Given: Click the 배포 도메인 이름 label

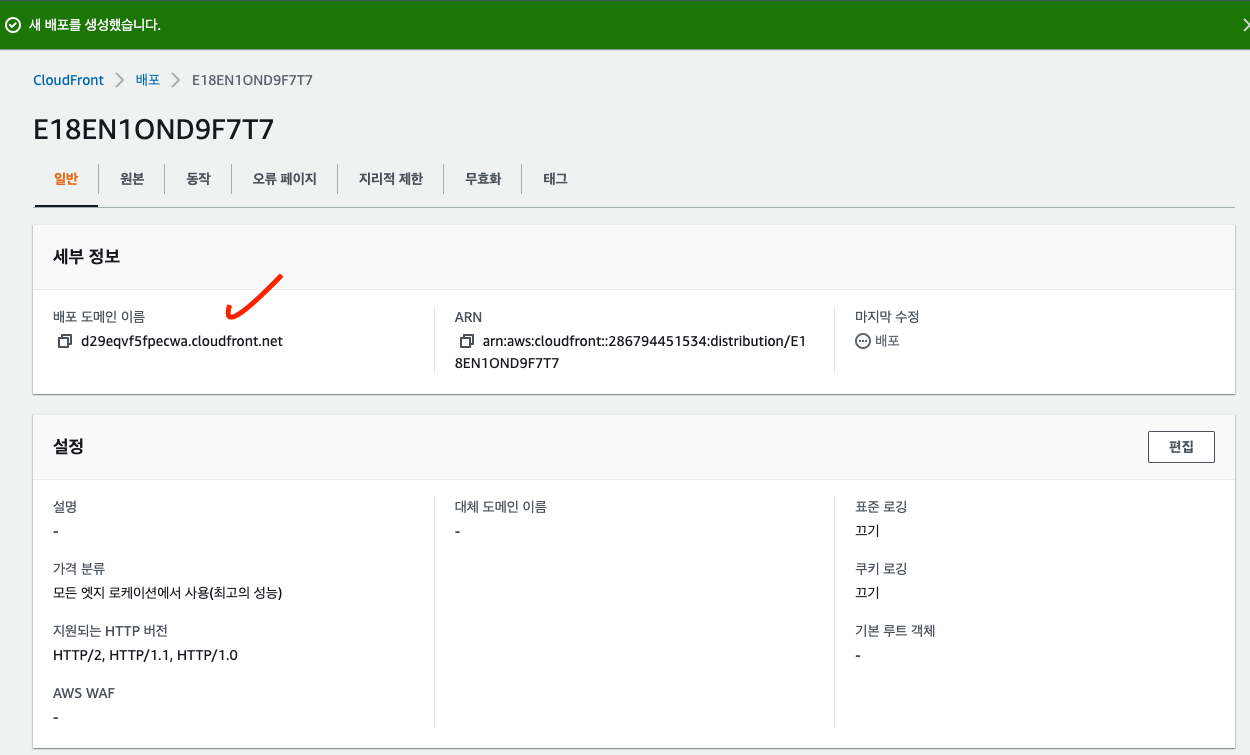Looking at the screenshot, I should click(x=99, y=317).
